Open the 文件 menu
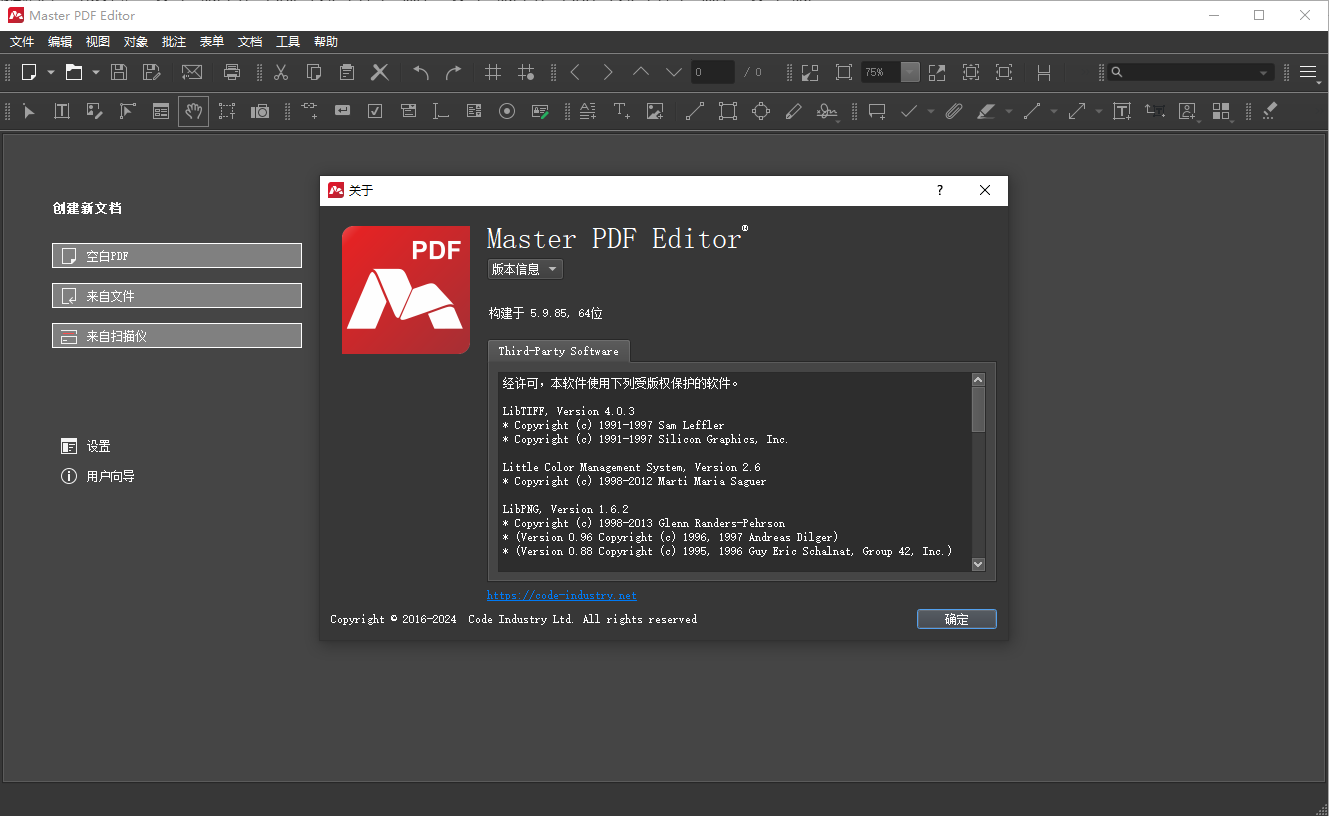Screen dimensions: 1329x816 click(22, 41)
